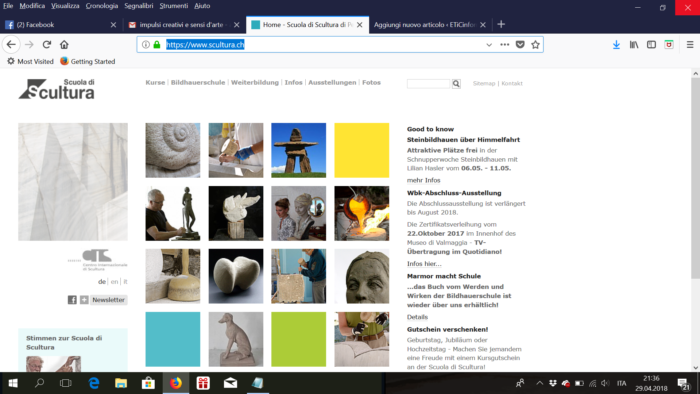Screen dimensions: 700x394
Task: Show site information icon in address bar
Action: click(x=146, y=45)
